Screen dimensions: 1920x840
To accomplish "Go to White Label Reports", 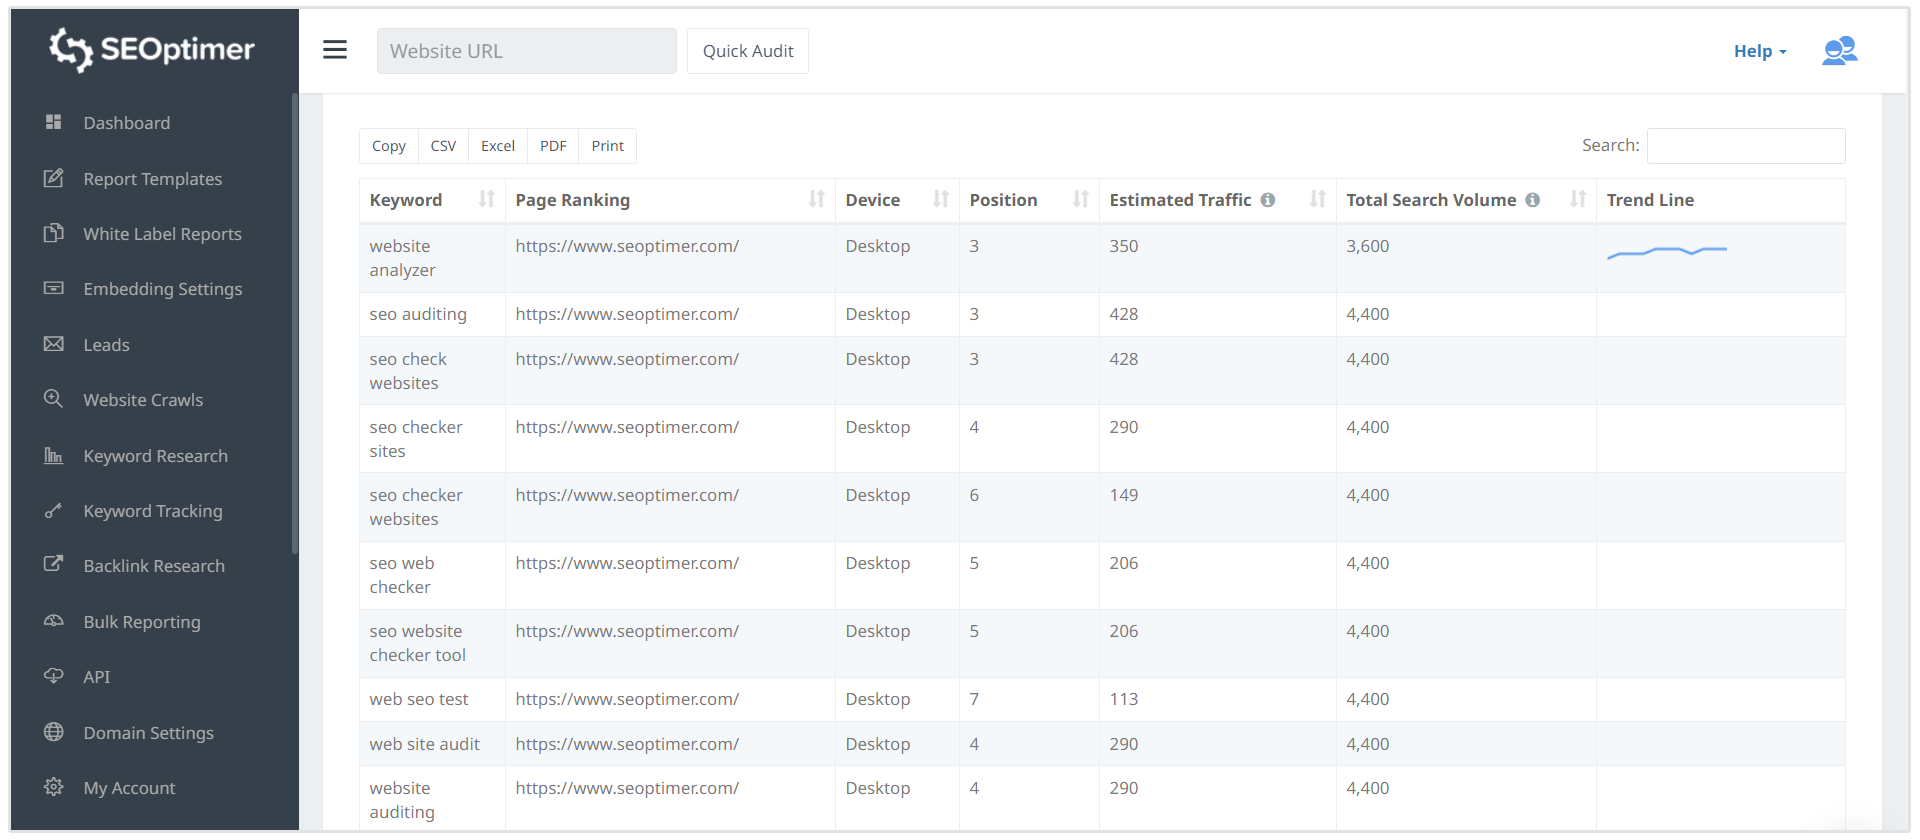I will click(162, 234).
